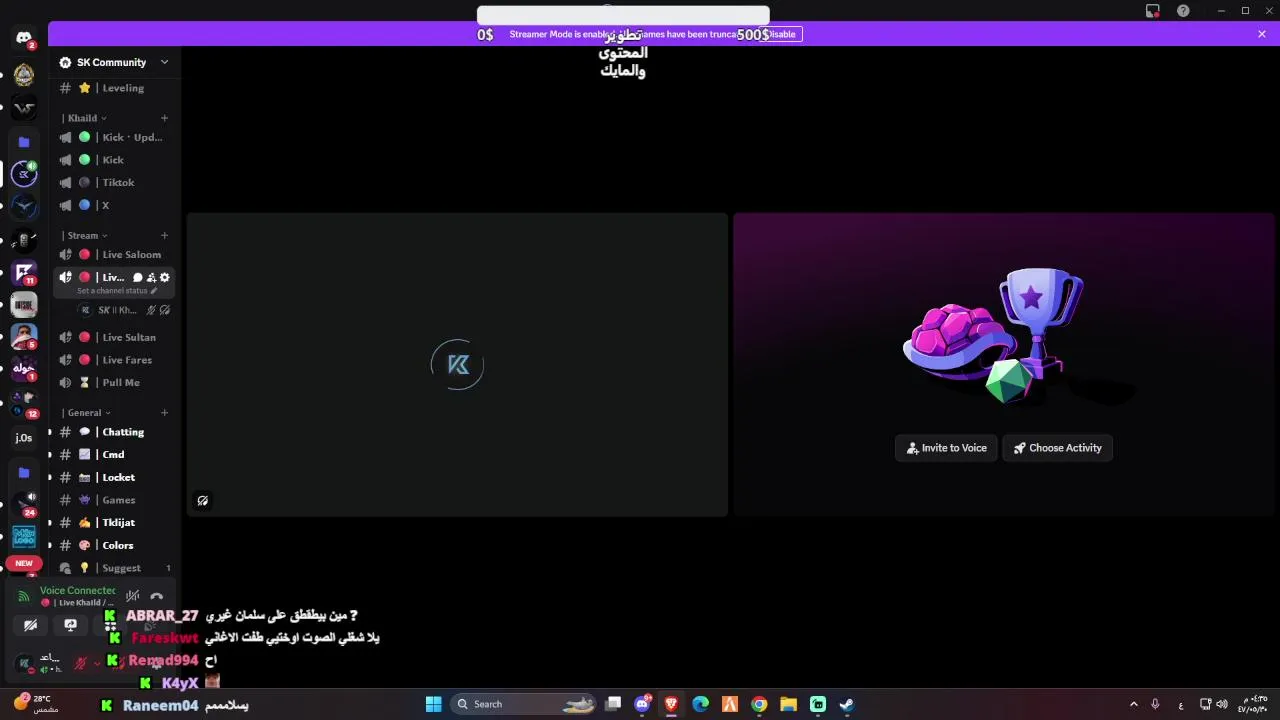The height and width of the screenshot is (720, 1280).
Task: Add a channel to the Stream category
Action: point(164,236)
